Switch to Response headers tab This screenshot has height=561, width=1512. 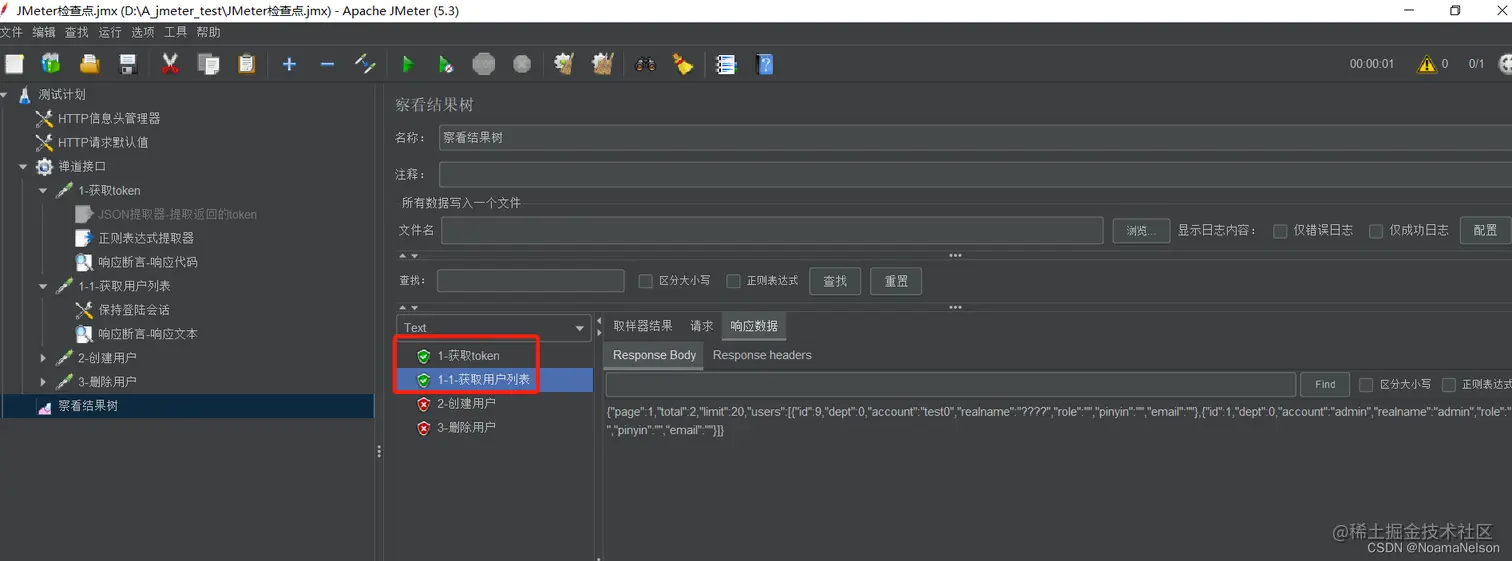pos(762,355)
